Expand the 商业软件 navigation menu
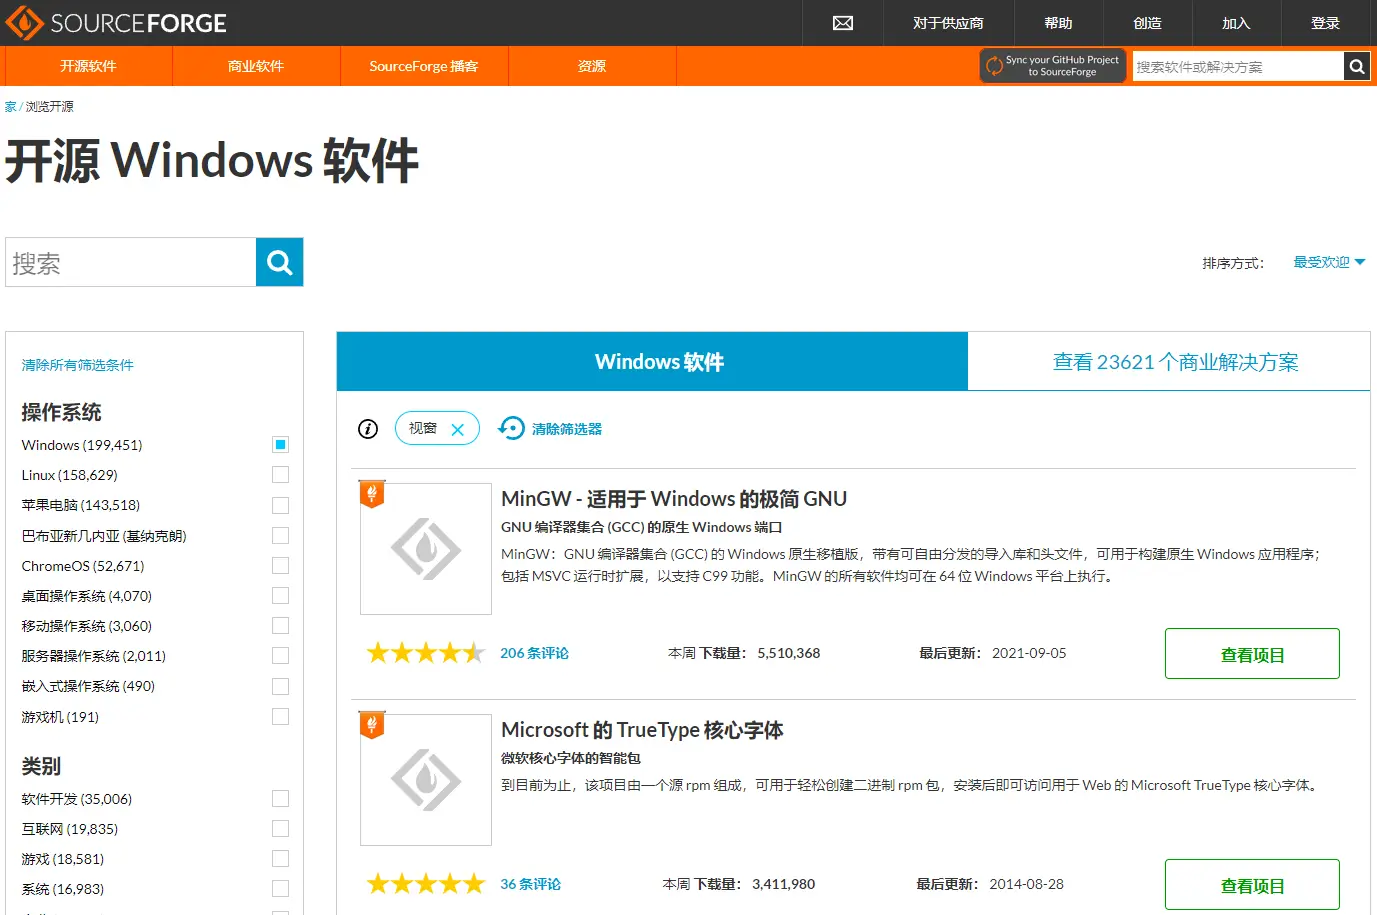1377x915 pixels. pyautogui.click(x=256, y=66)
